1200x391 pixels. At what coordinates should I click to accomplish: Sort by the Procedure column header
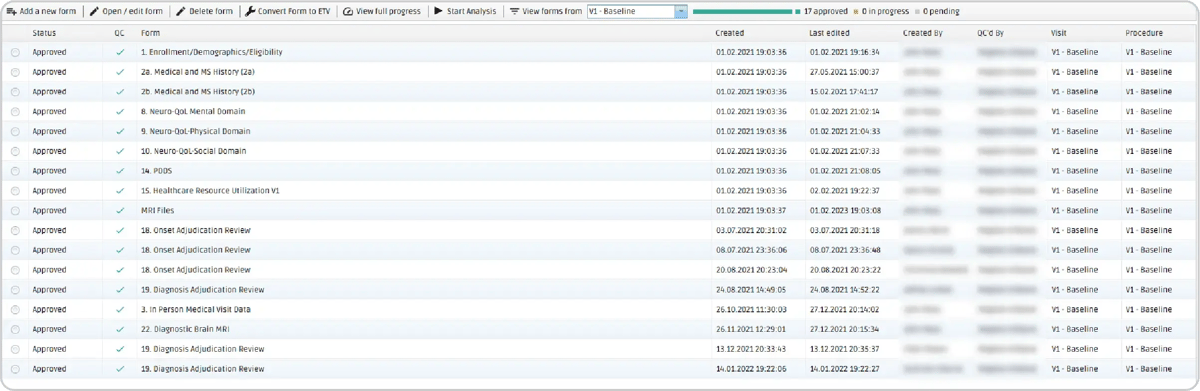coord(1143,33)
